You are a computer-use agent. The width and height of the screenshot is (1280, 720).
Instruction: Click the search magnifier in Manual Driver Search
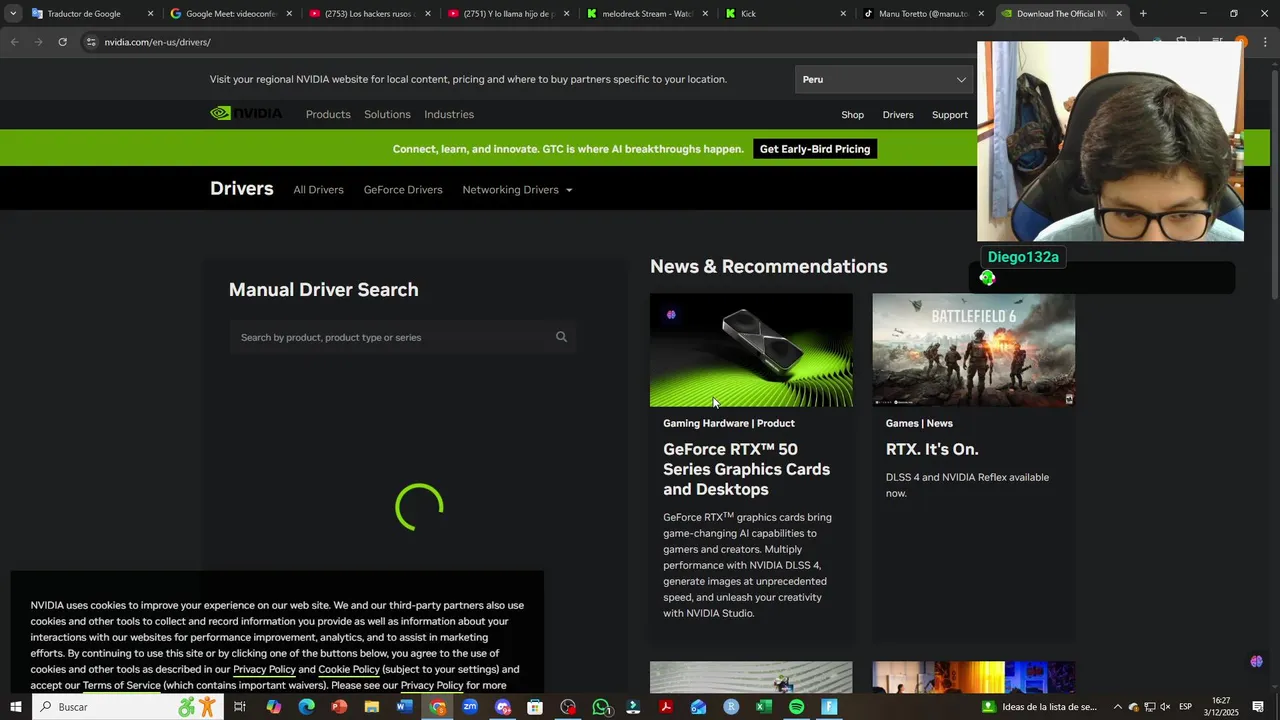pyautogui.click(x=561, y=337)
